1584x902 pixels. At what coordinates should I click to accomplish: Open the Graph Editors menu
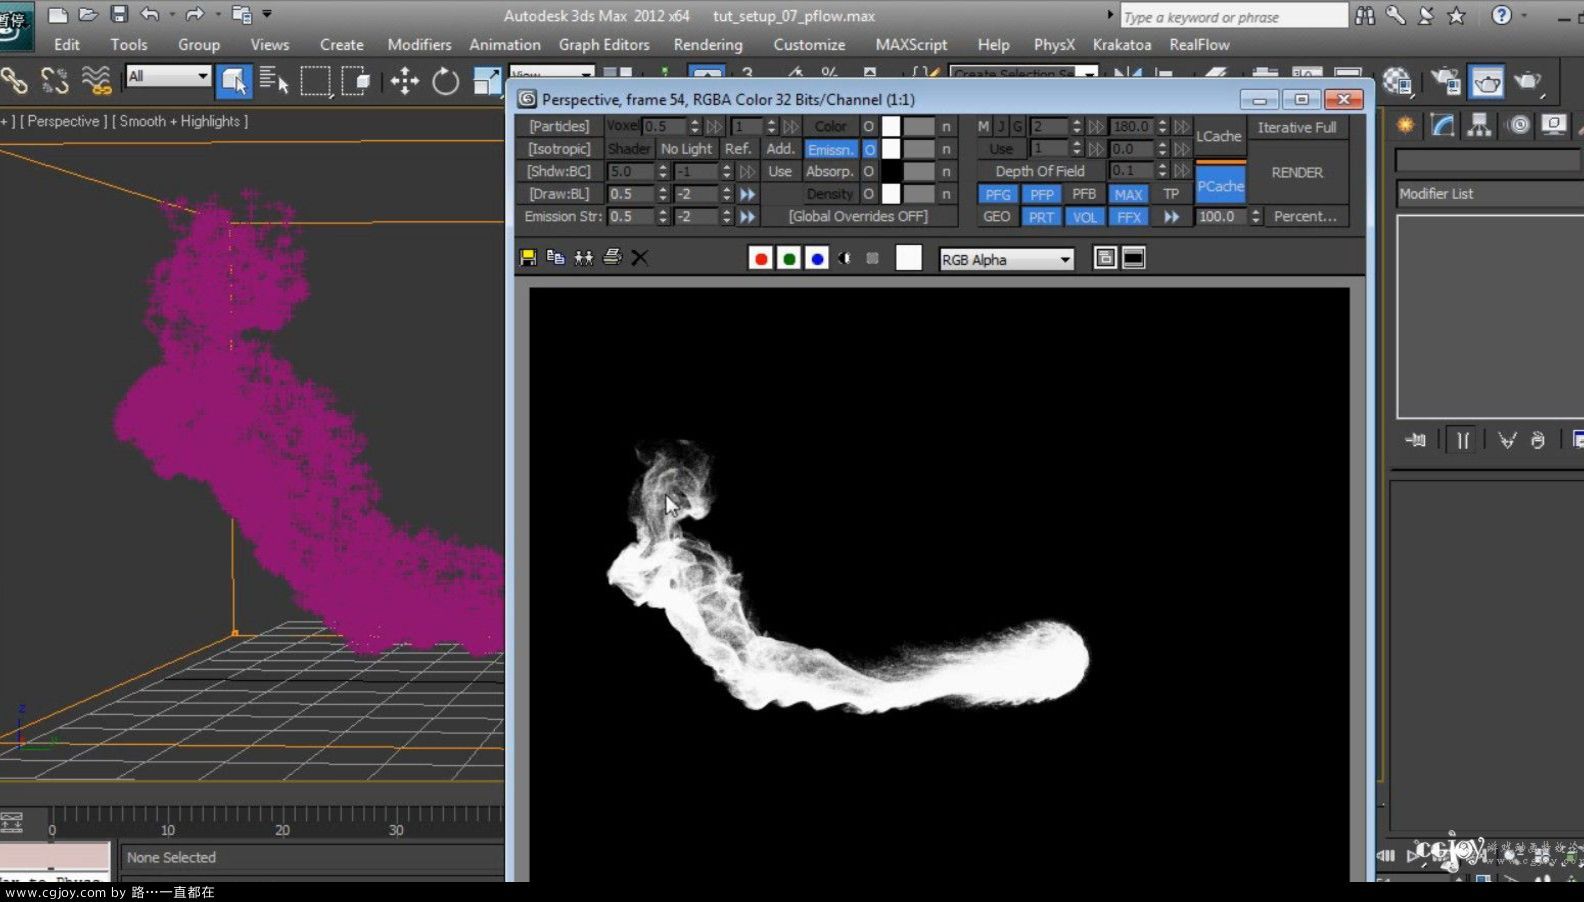click(x=604, y=45)
